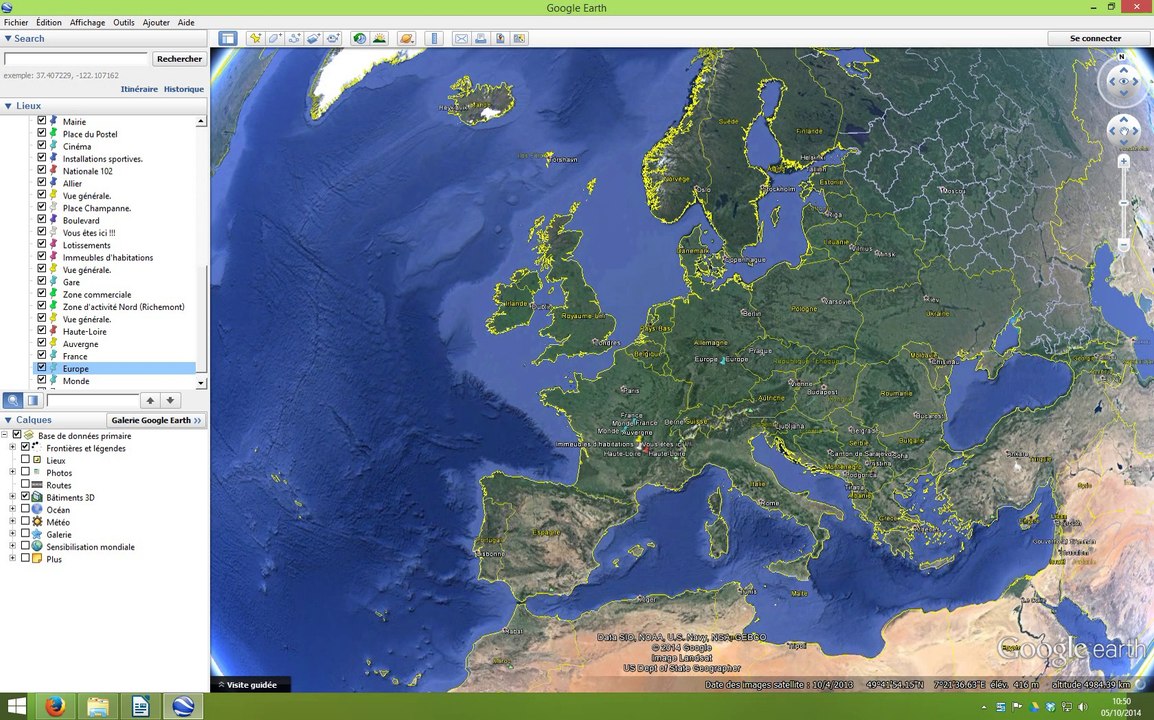
Task: Open Firefox from the taskbar
Action: pyautogui.click(x=55, y=707)
